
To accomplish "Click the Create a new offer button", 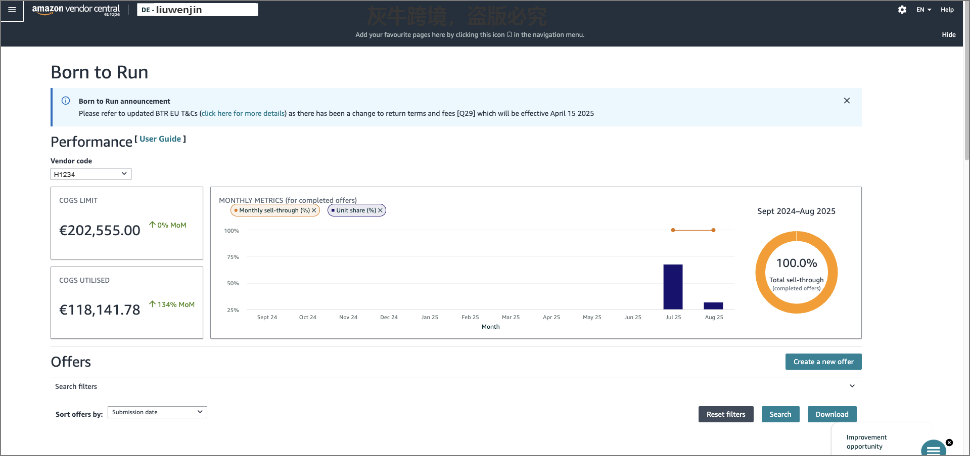I will point(823,361).
